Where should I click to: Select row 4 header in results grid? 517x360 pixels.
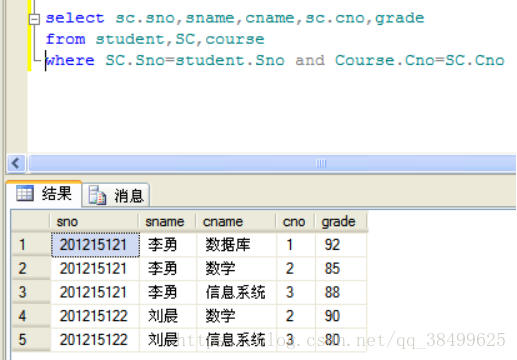(31, 316)
